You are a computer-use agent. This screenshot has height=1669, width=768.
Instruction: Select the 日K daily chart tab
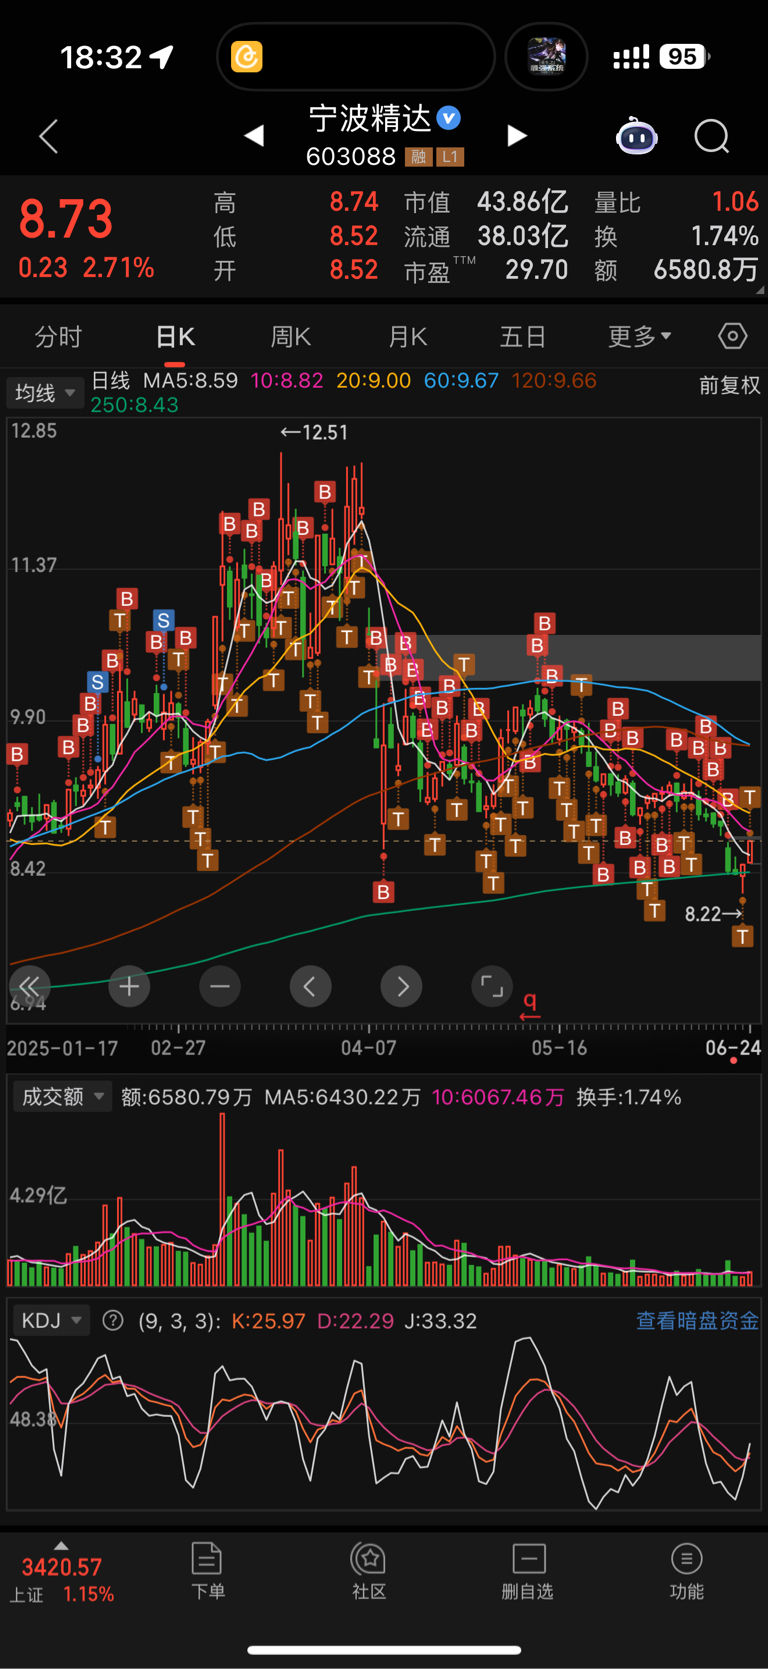point(175,336)
